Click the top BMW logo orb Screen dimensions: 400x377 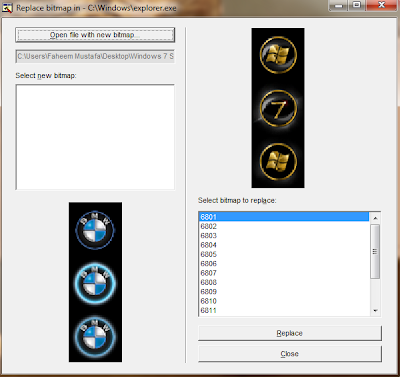[x=95, y=230]
